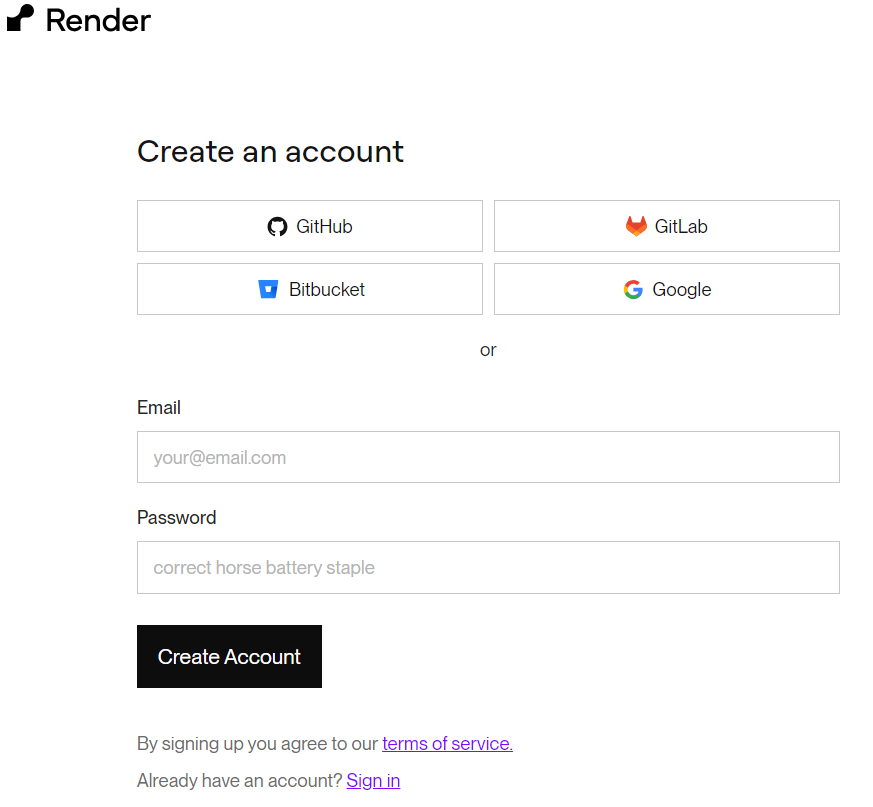Focus the Email input field
The height and width of the screenshot is (807, 873).
488,458
